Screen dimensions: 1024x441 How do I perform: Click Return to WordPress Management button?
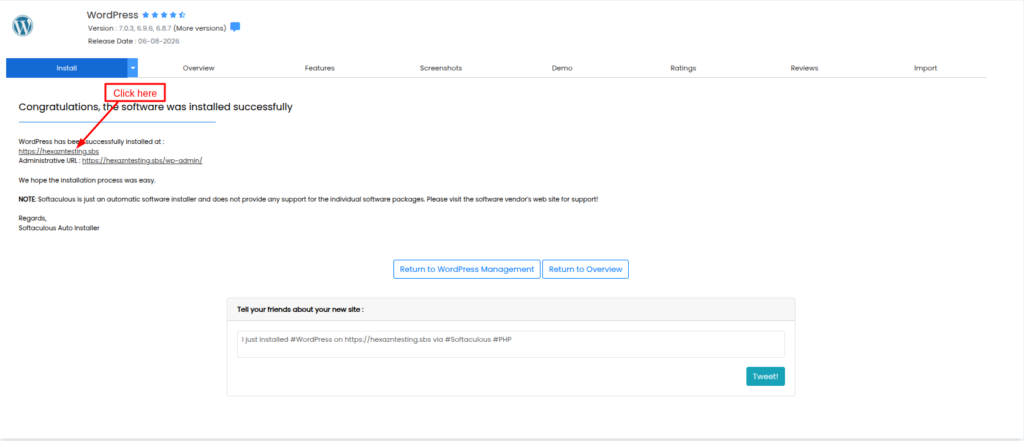(467, 269)
